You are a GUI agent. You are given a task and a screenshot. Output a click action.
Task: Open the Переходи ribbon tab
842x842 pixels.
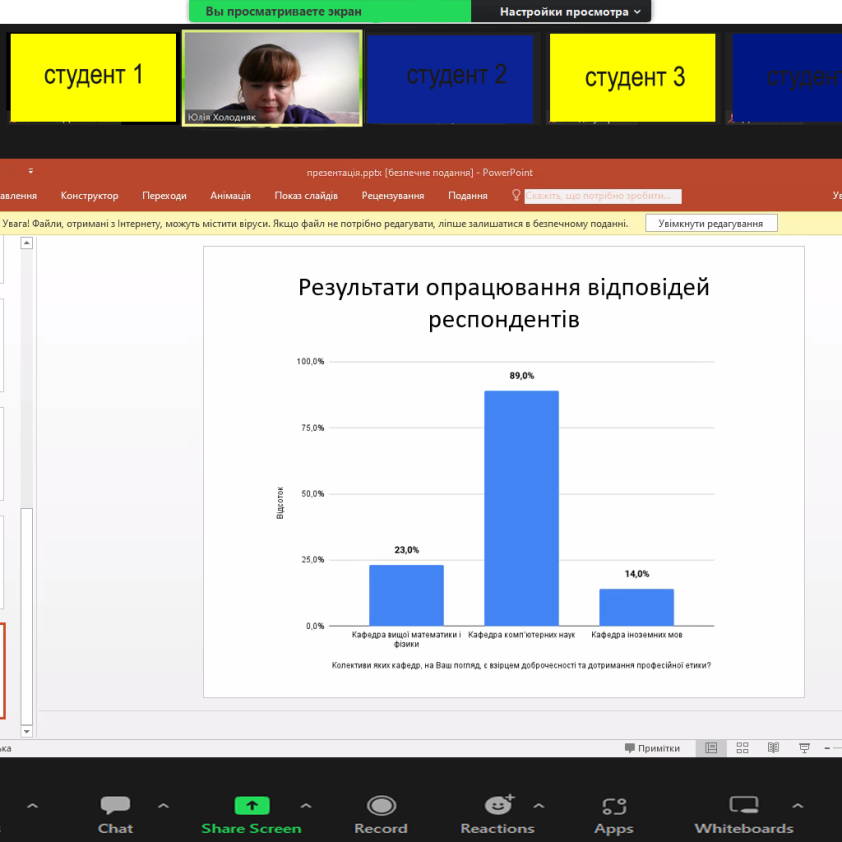[164, 195]
